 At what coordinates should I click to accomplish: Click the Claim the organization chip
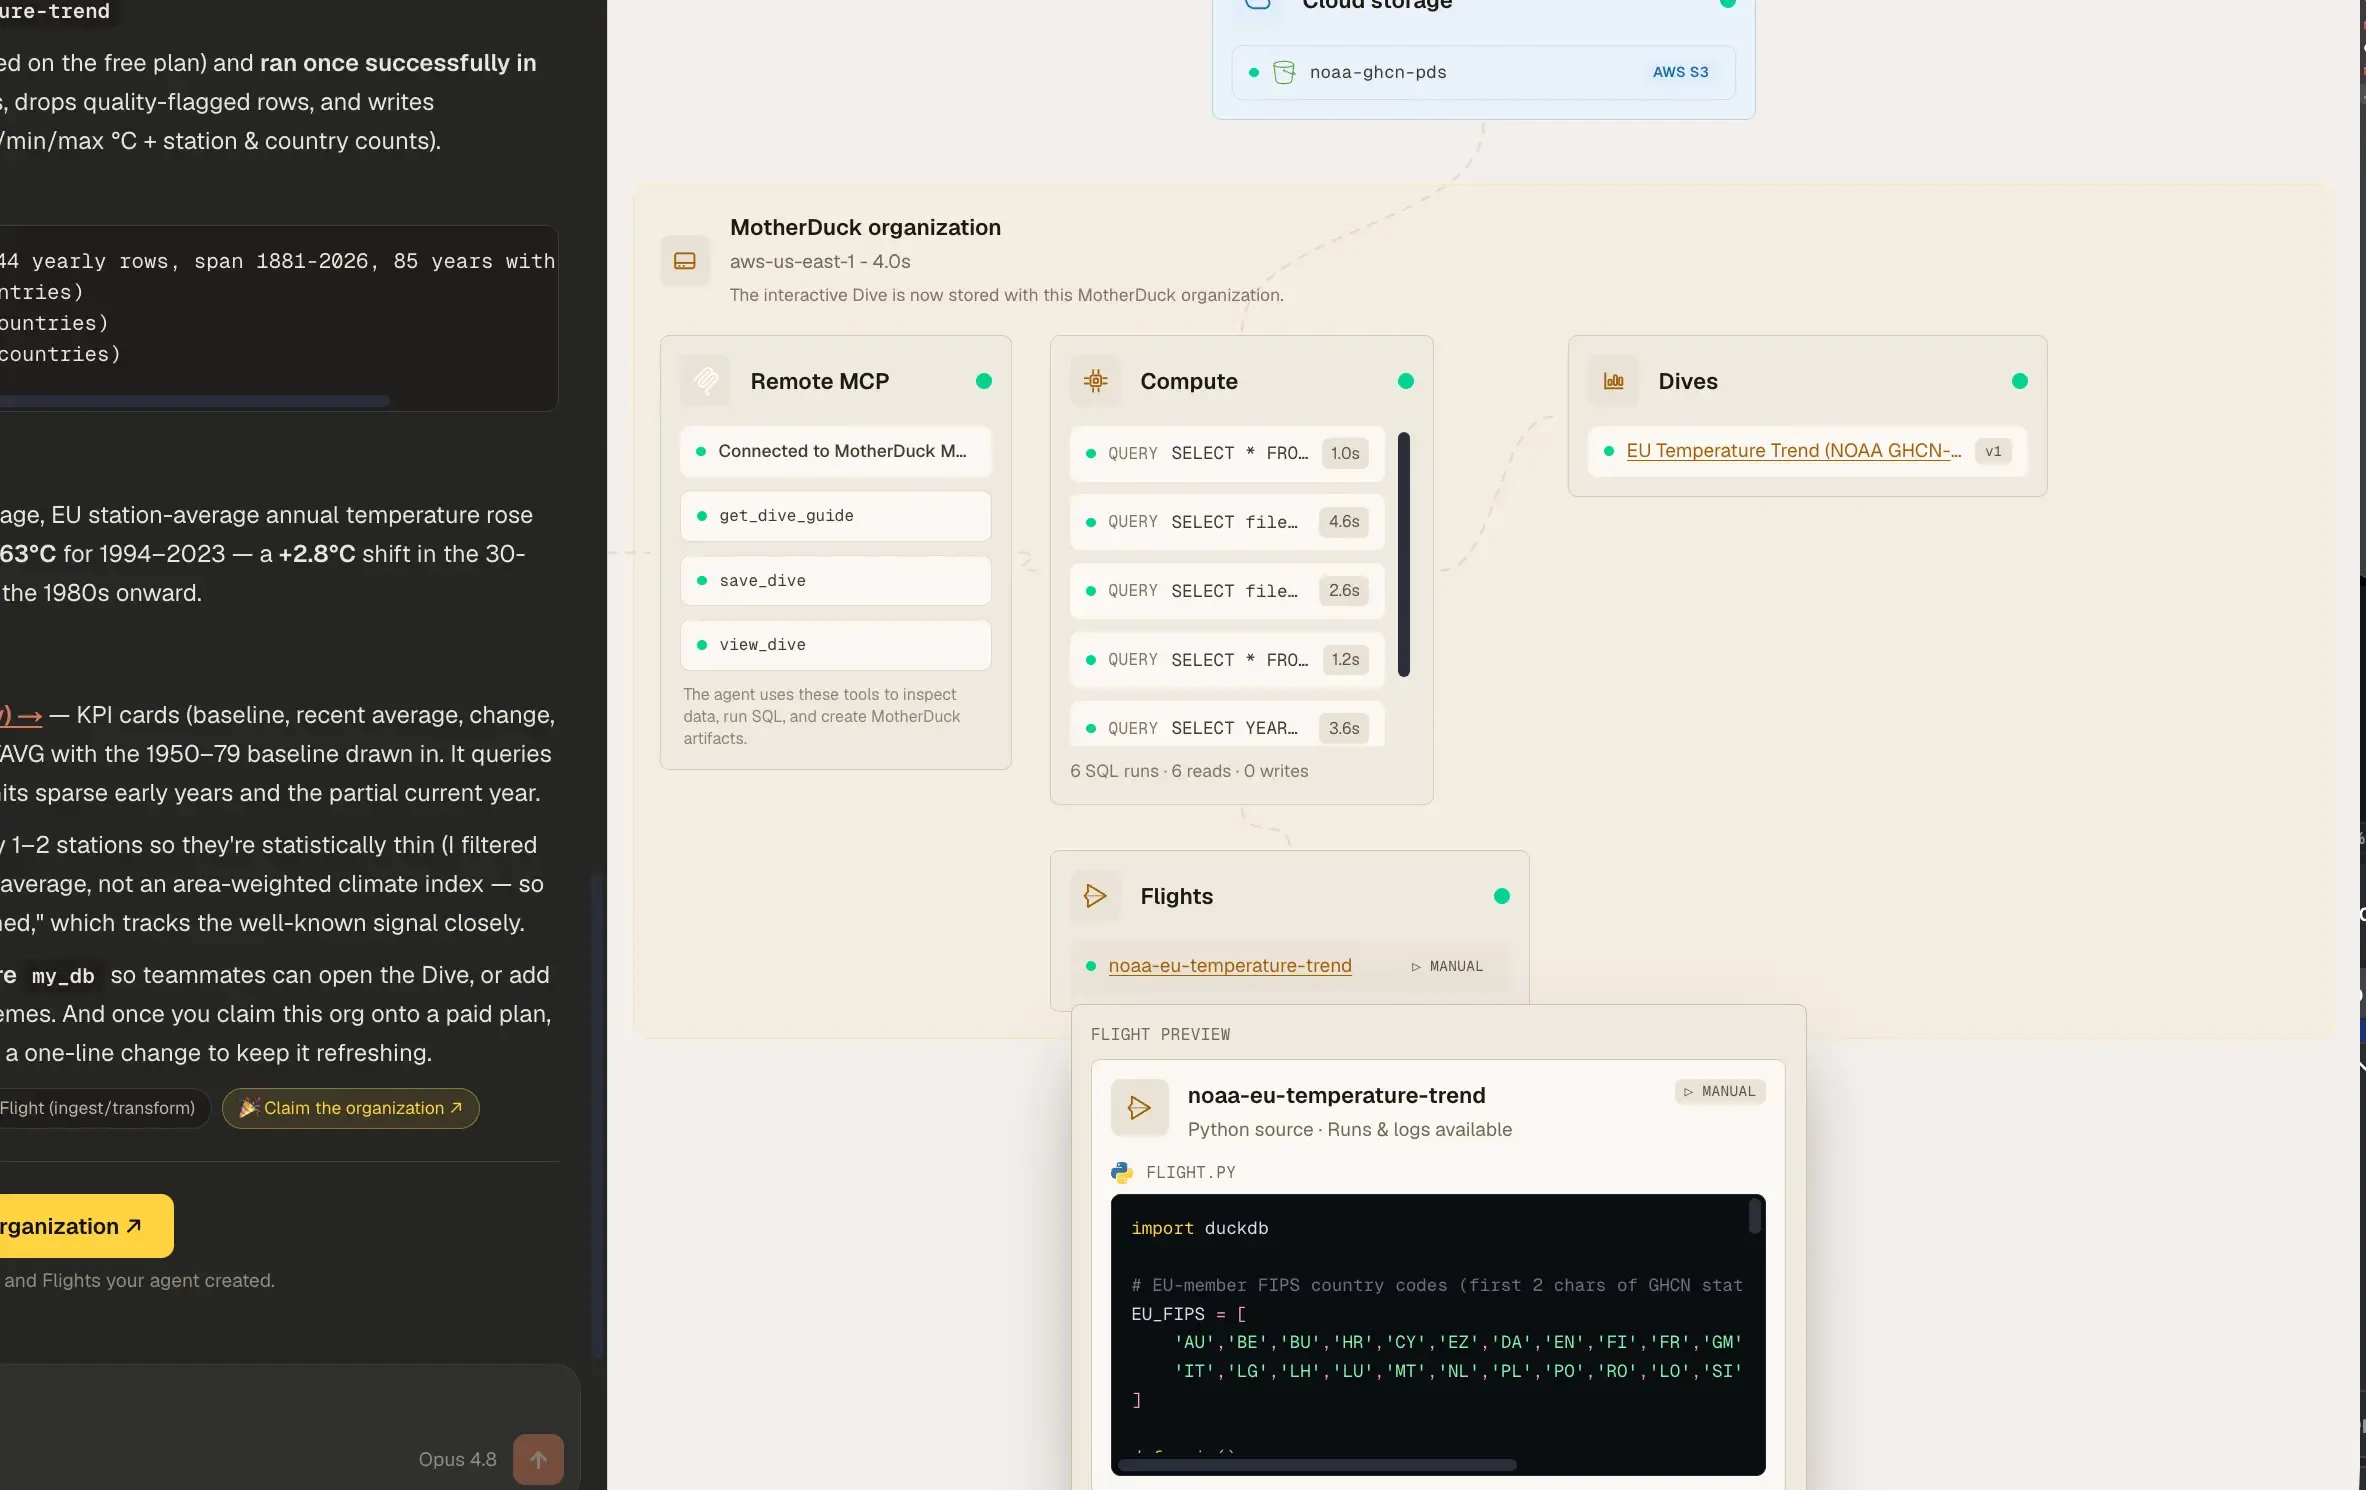click(351, 1108)
